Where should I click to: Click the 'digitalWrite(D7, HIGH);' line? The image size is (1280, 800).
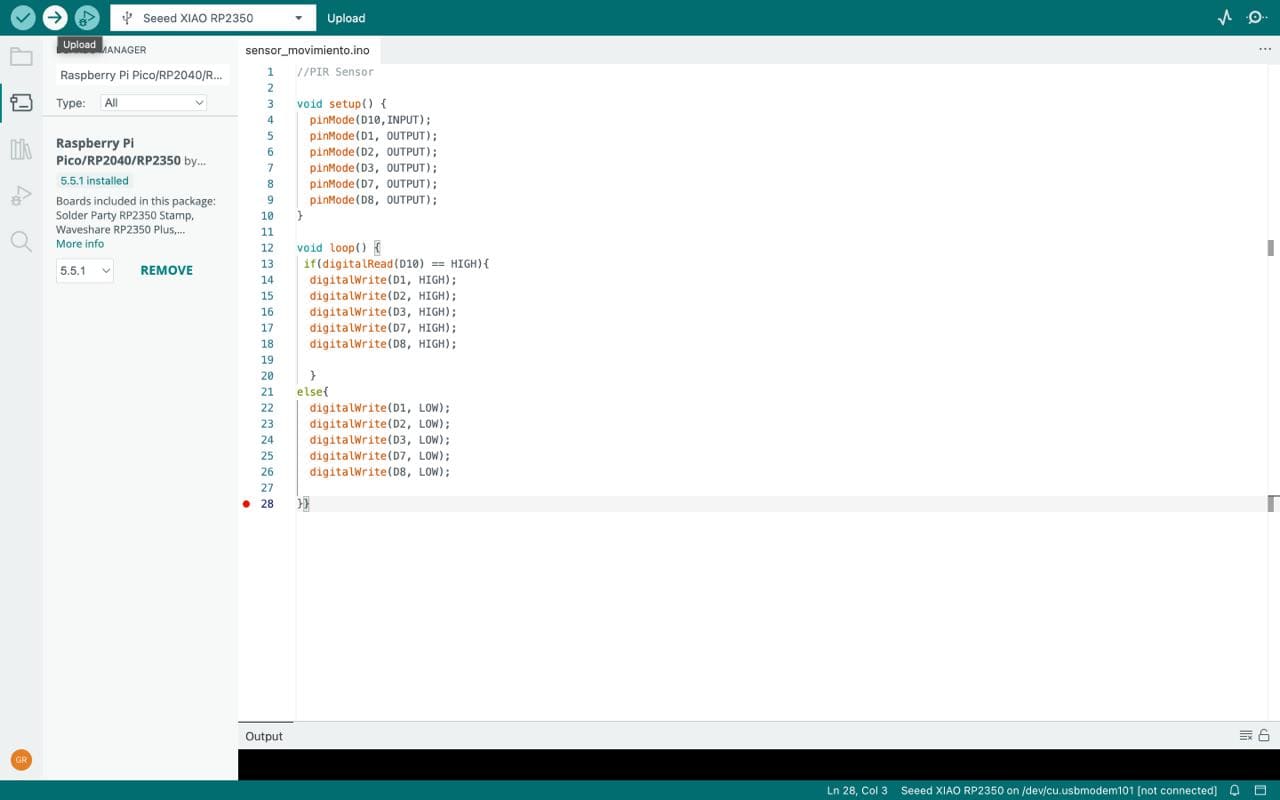tap(383, 328)
